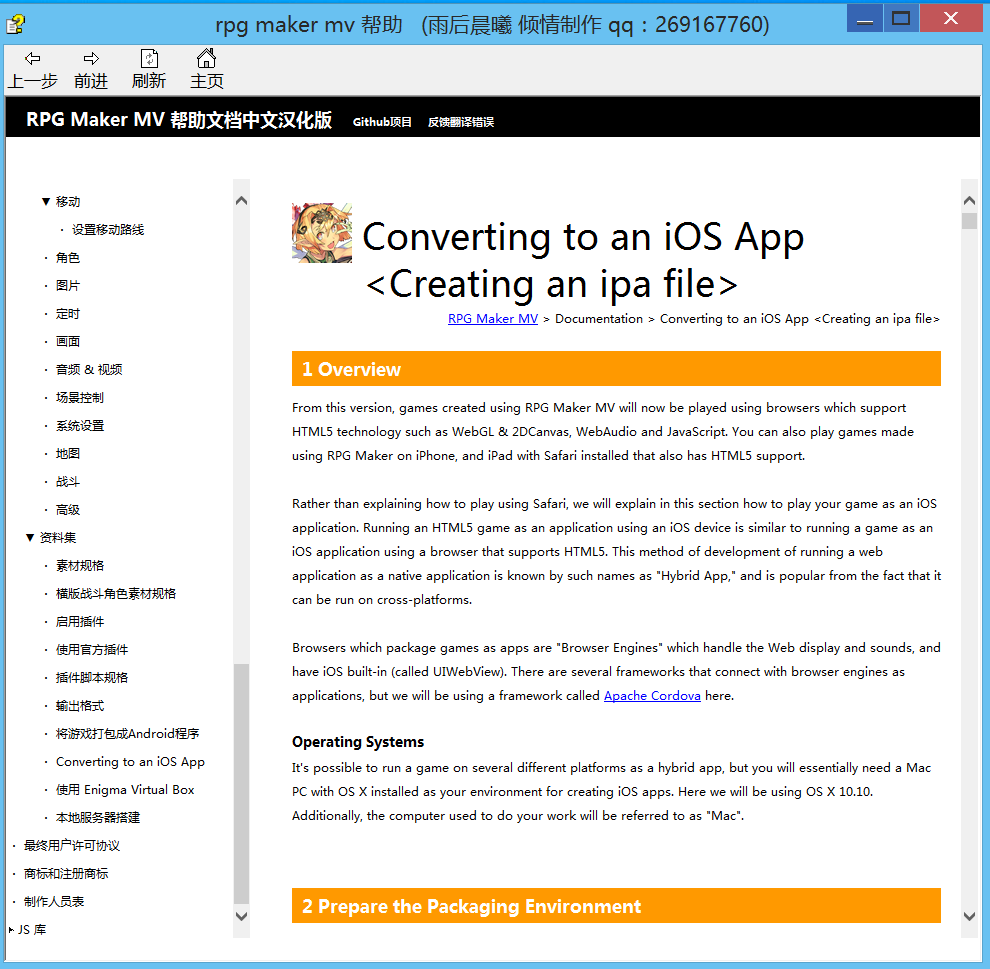Image resolution: width=990 pixels, height=969 pixels.
Task: Open 商标和注册商标 sidebar entry
Action: [x=66, y=874]
